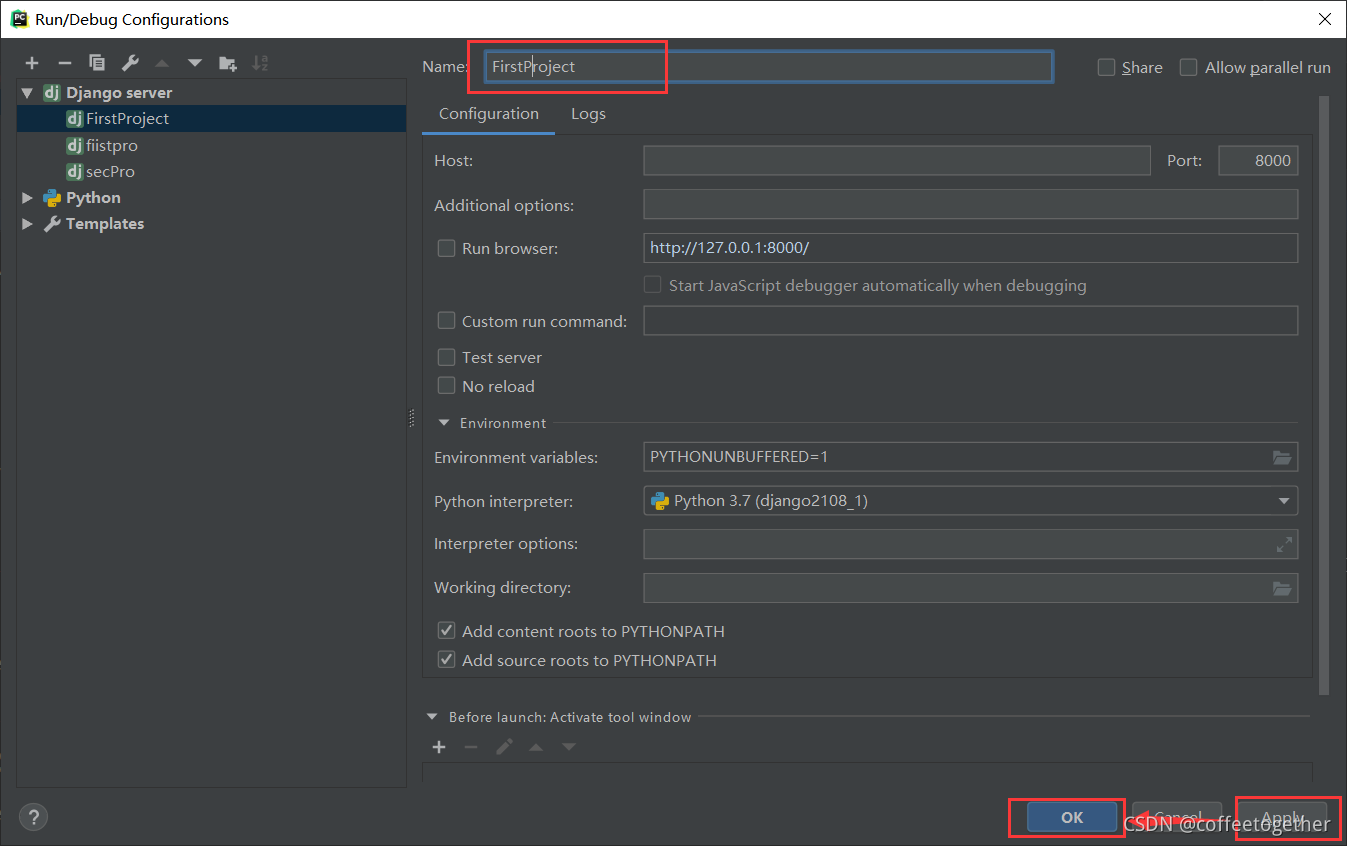The image size is (1347, 846).
Task: Click the Add New Configuration plus icon
Action: point(32,63)
